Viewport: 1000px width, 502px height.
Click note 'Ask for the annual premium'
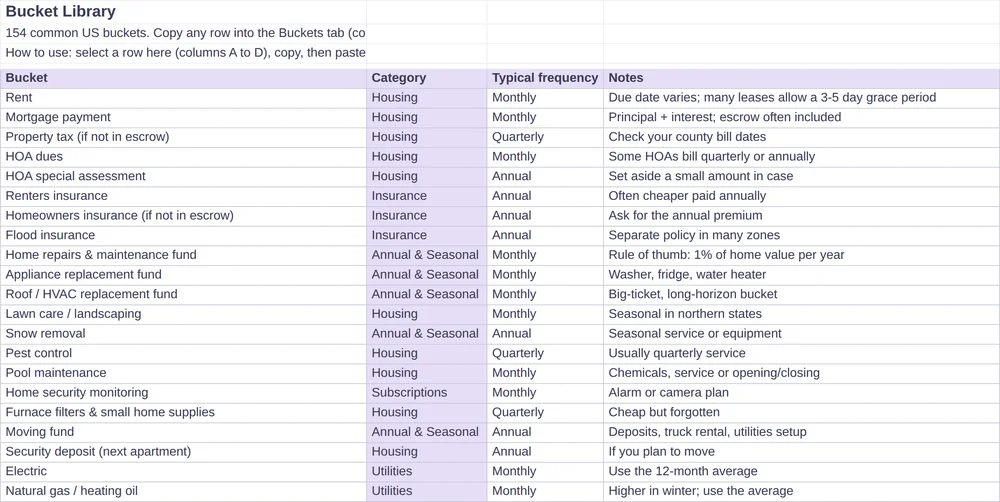[802, 216]
